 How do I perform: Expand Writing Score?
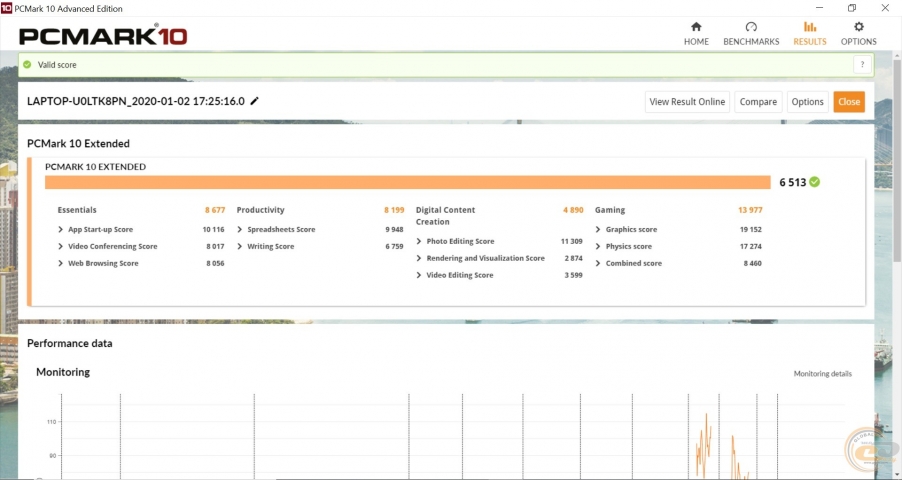[x=240, y=246]
